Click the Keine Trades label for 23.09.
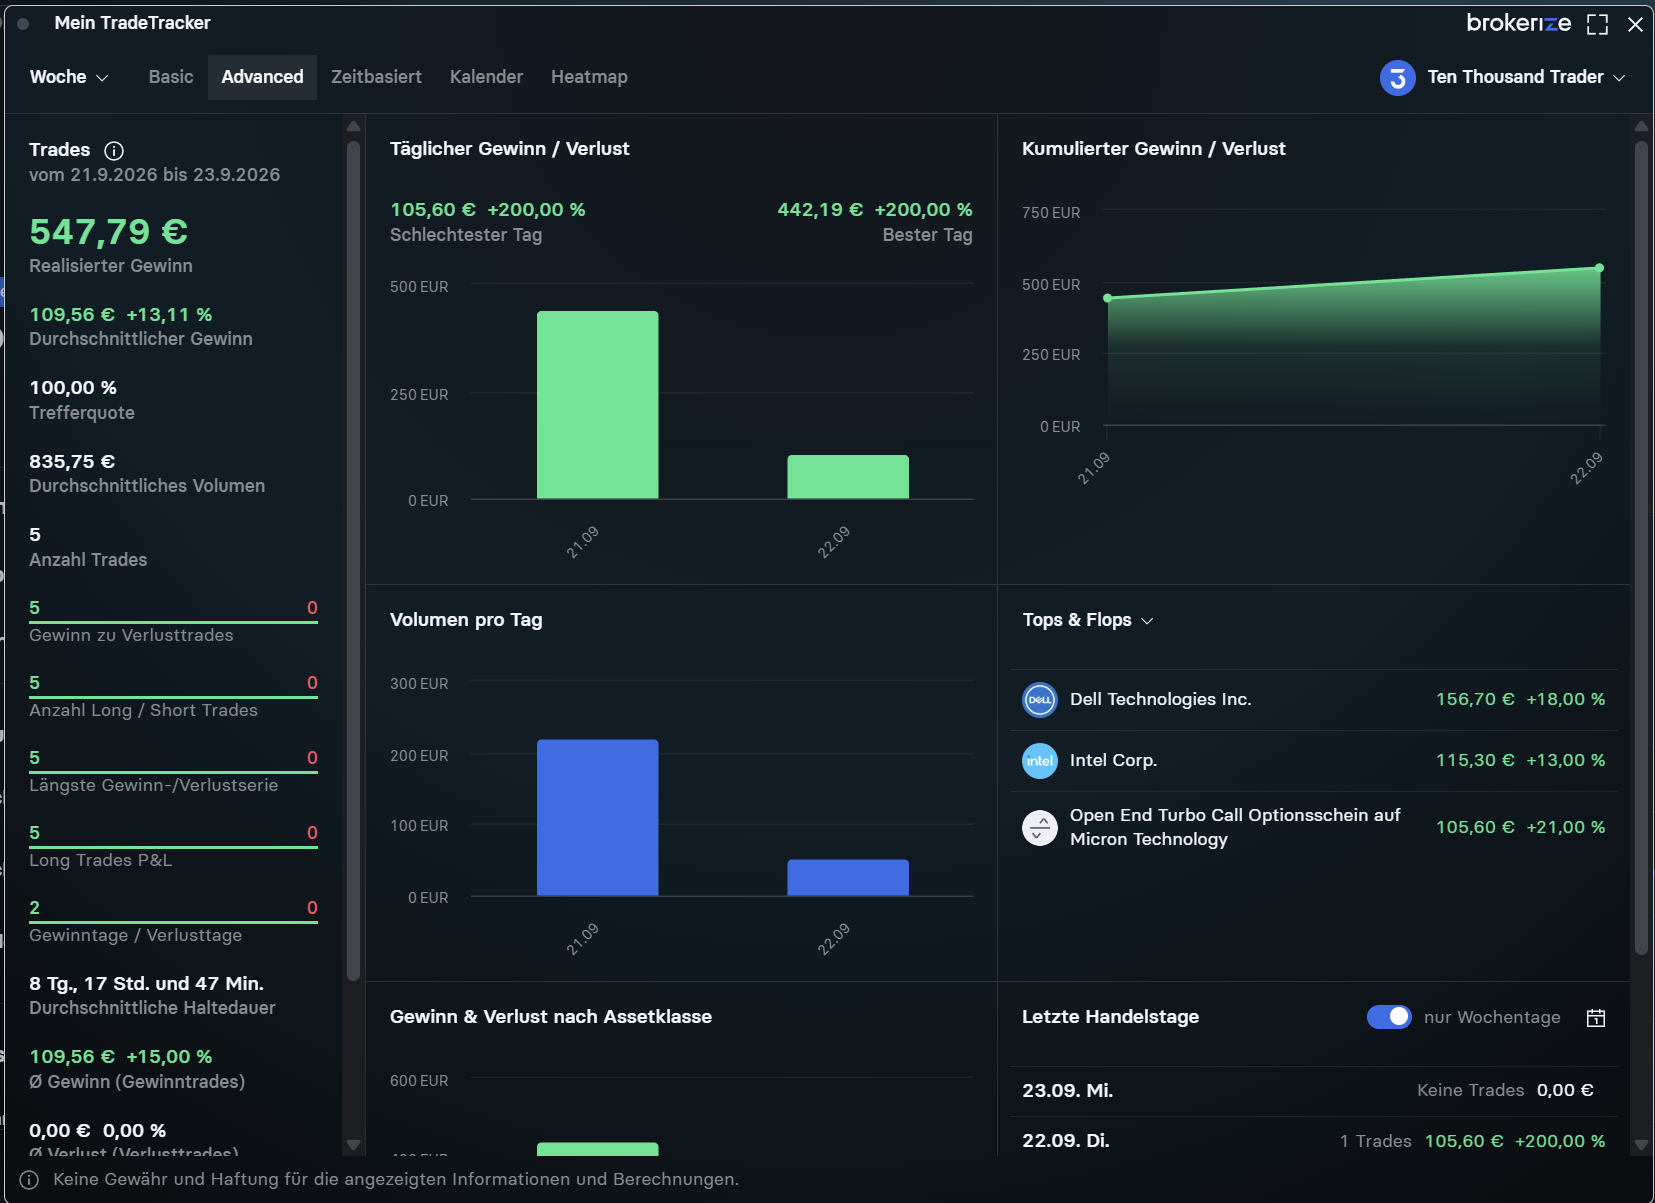The width and height of the screenshot is (1655, 1203). [1470, 1091]
